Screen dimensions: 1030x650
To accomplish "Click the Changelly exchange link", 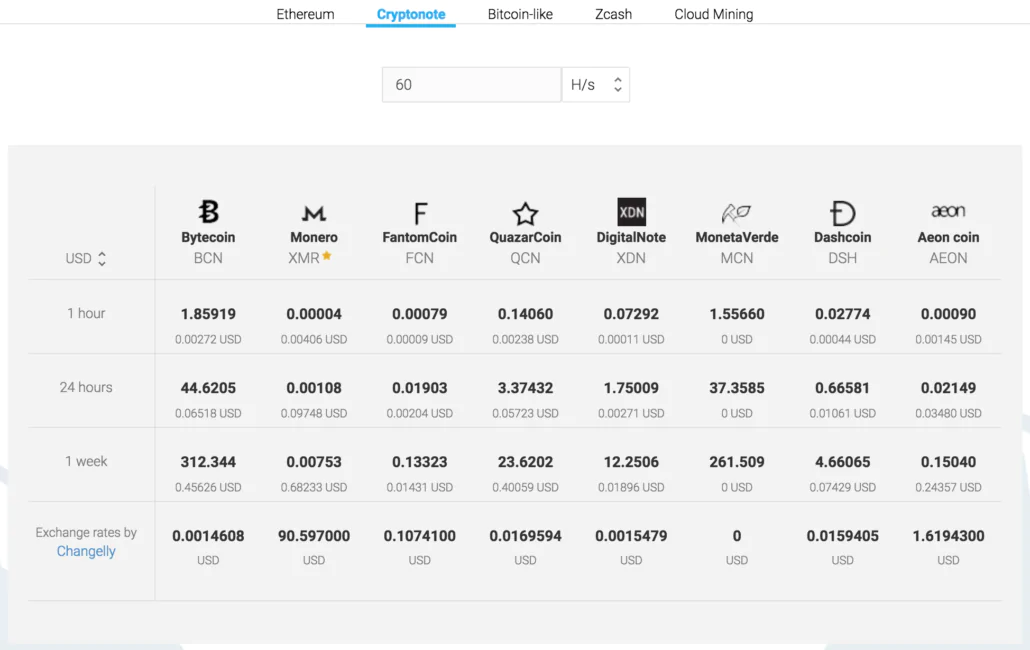I will click(x=85, y=551).
